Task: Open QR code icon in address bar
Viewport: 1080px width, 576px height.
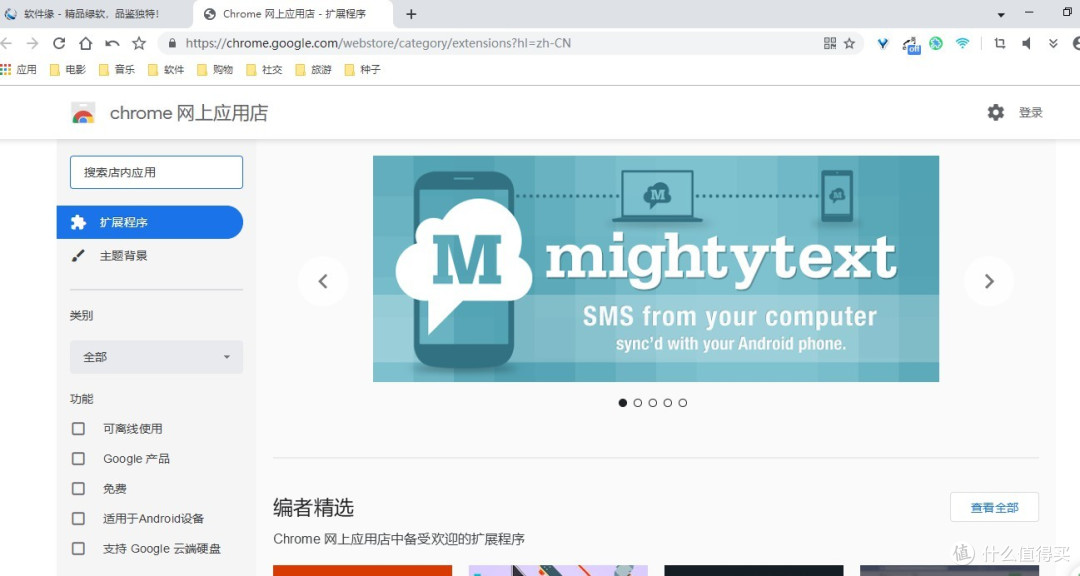Action: (830, 43)
